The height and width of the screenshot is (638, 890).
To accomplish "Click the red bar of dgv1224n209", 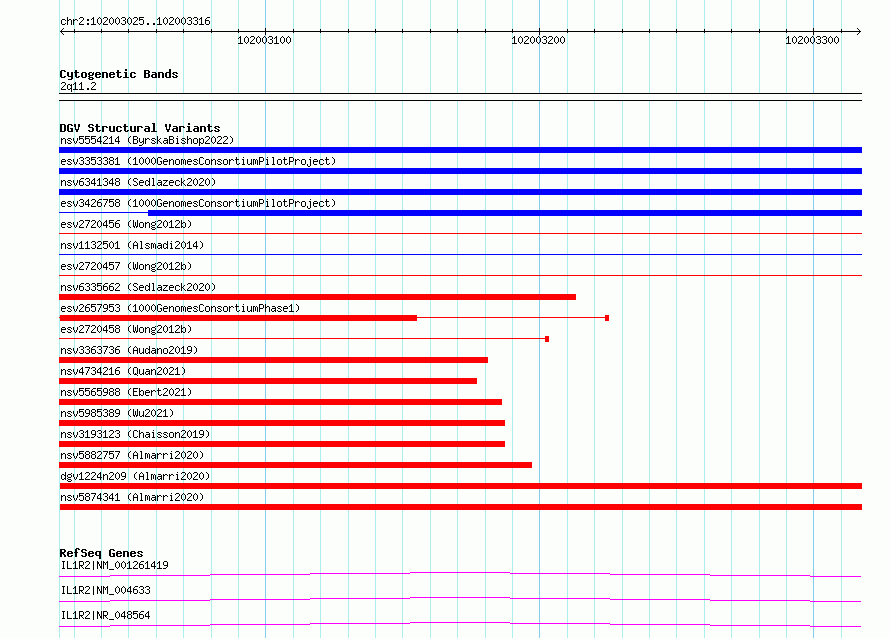I will tap(460, 486).
